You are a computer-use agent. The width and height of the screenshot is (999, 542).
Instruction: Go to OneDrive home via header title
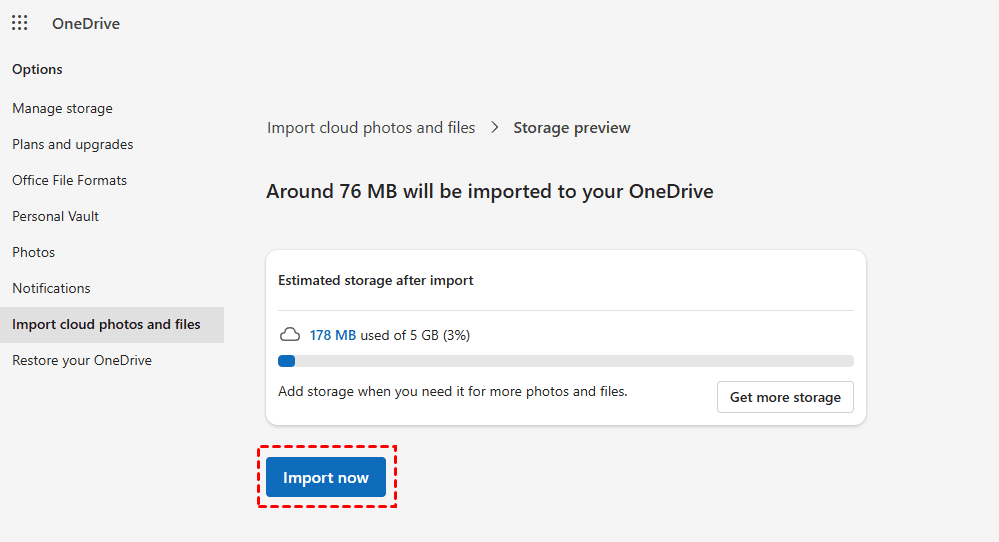point(86,23)
